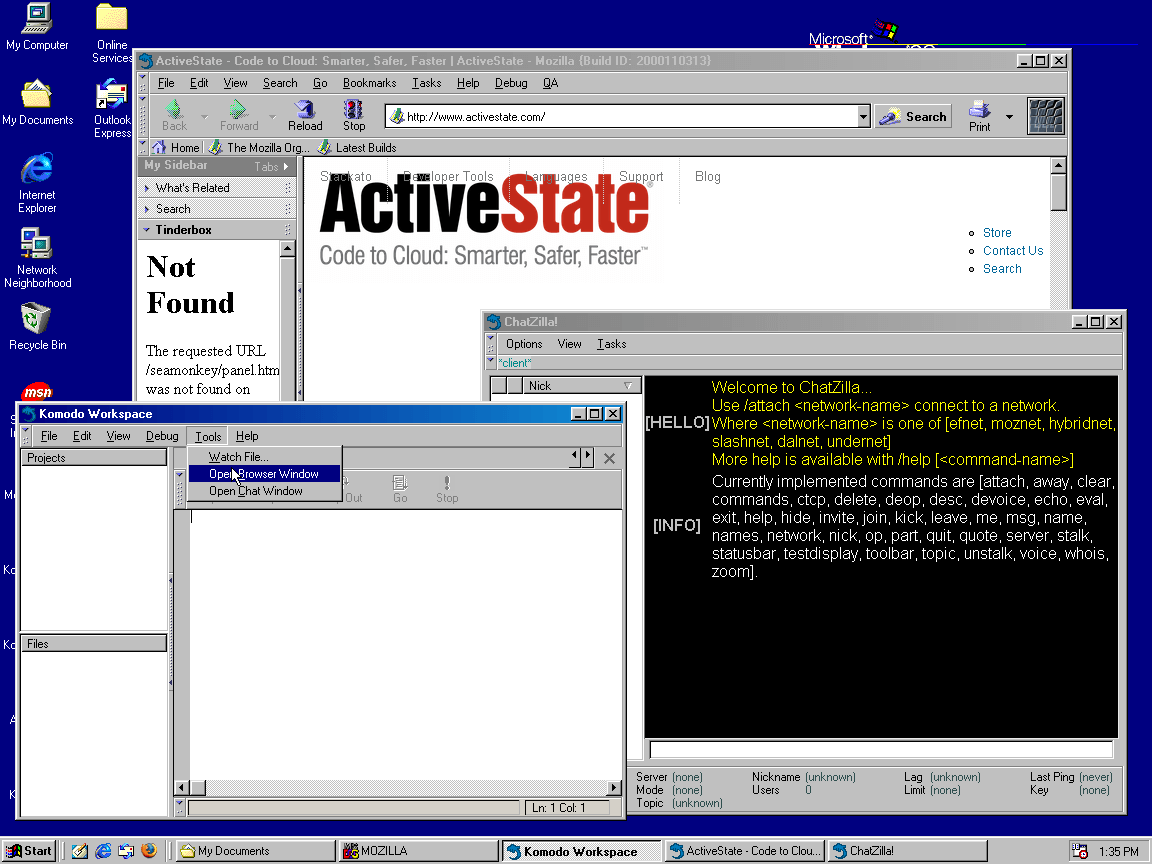The height and width of the screenshot is (864, 1152).
Task: Switch to ChatZilla! taskbar button
Action: (x=907, y=851)
